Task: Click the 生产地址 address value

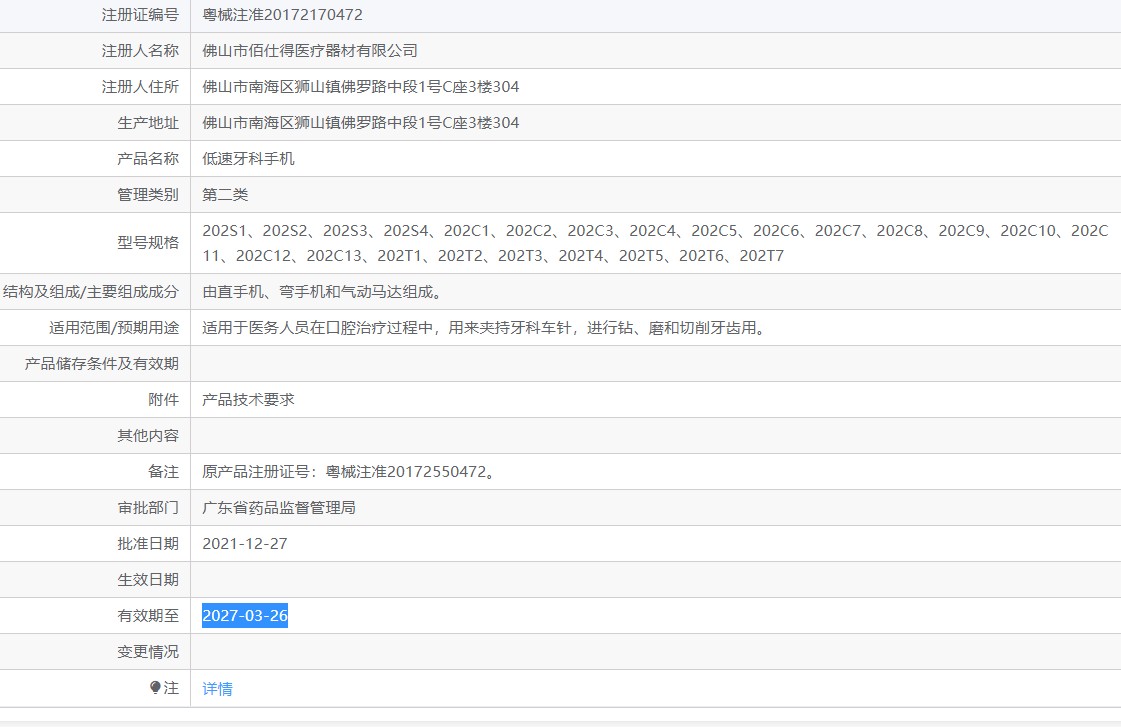Action: click(x=361, y=123)
